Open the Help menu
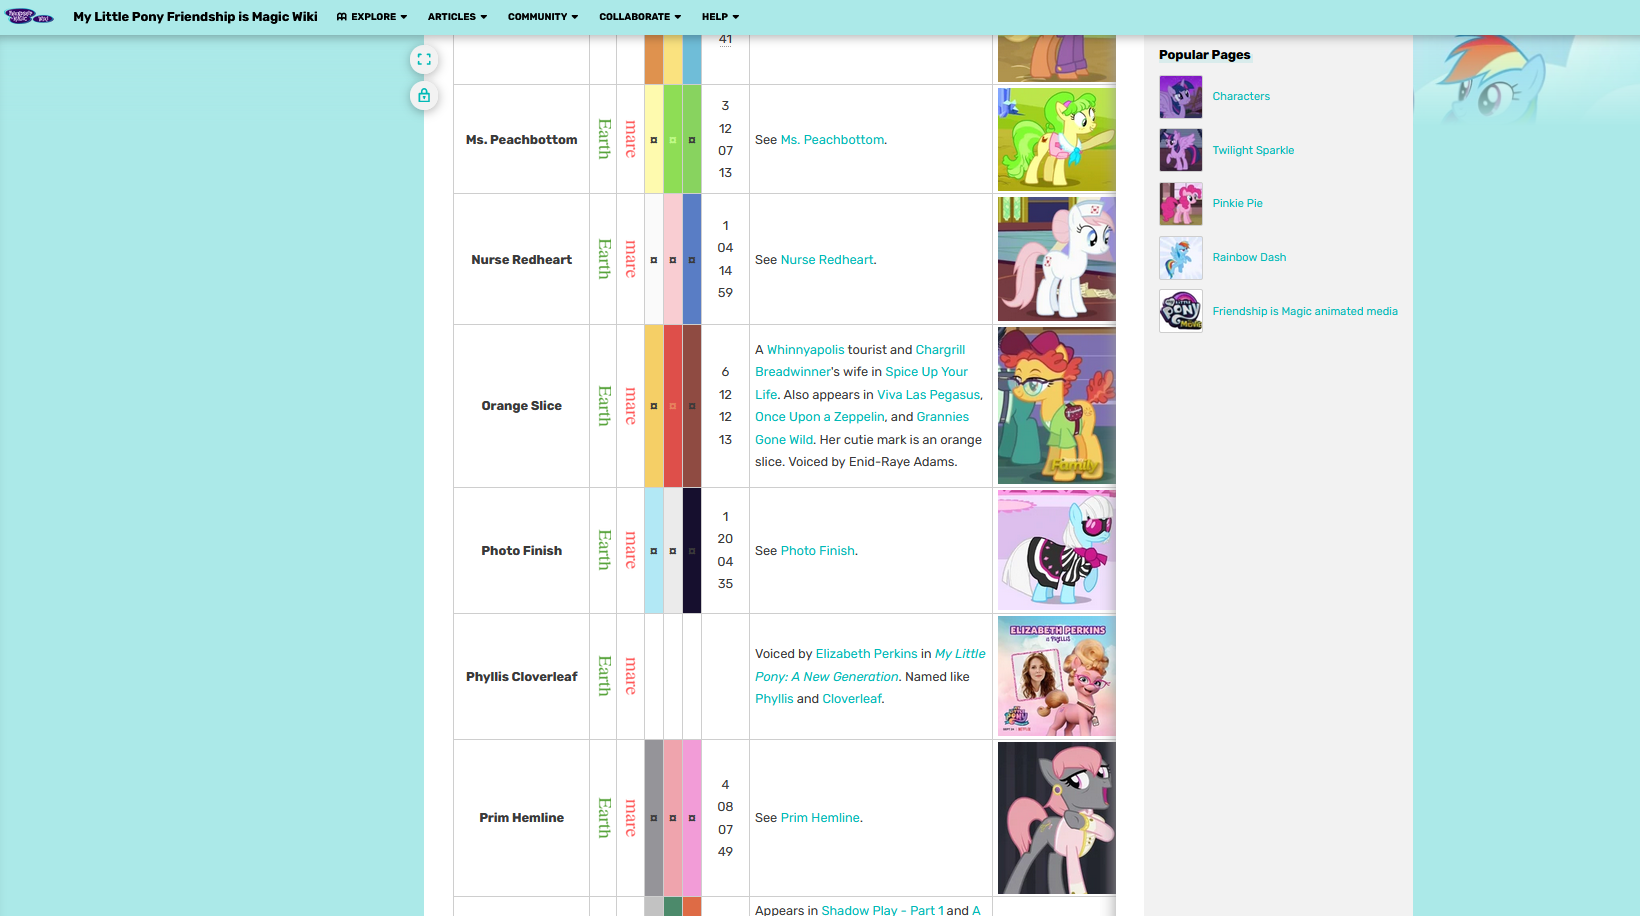 (x=720, y=17)
